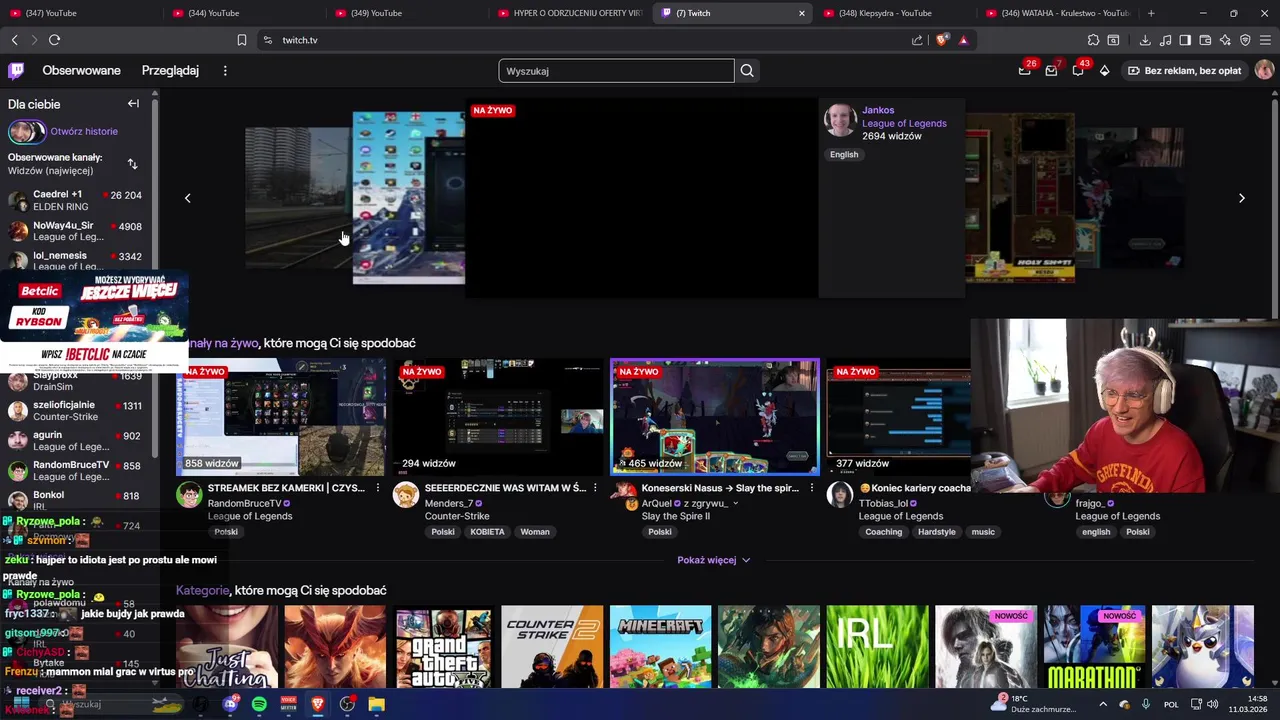Open the user avatar menu in Twitch header

point(1264,70)
